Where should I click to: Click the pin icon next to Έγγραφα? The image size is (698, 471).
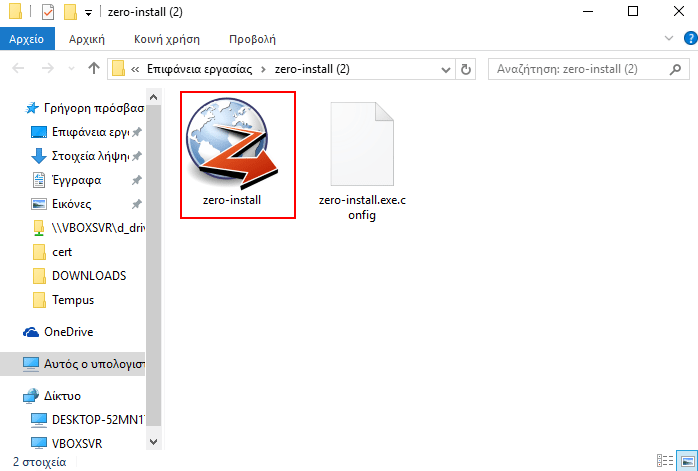(137, 180)
